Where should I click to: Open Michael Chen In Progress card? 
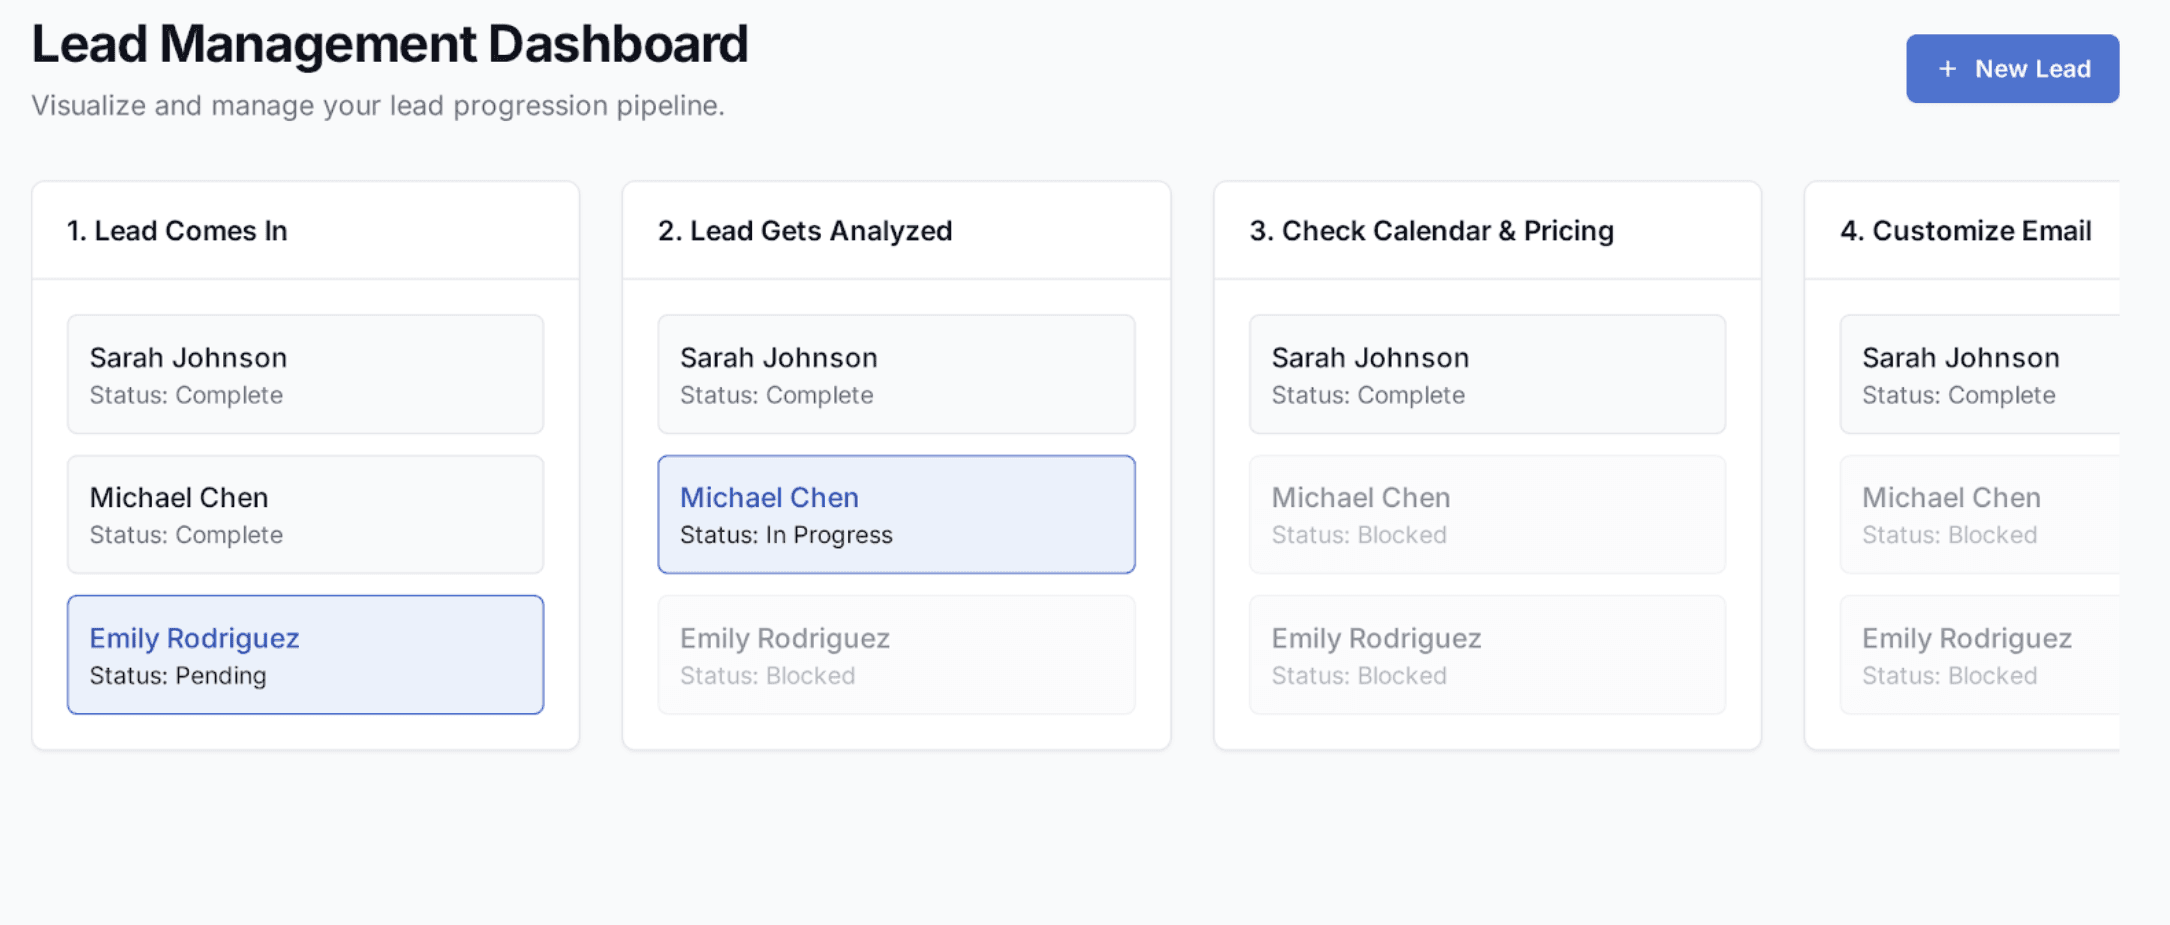coord(896,515)
